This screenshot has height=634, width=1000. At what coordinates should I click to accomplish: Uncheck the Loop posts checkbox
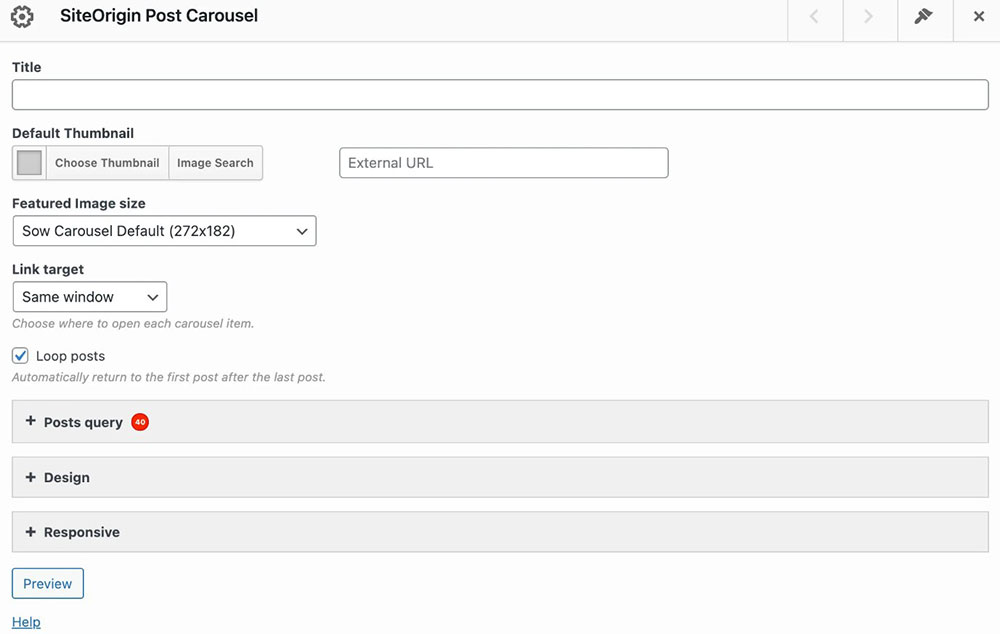pos(20,356)
